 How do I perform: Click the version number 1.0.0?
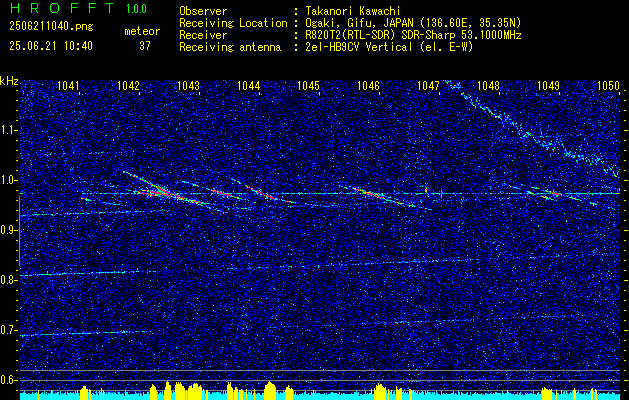click(136, 9)
